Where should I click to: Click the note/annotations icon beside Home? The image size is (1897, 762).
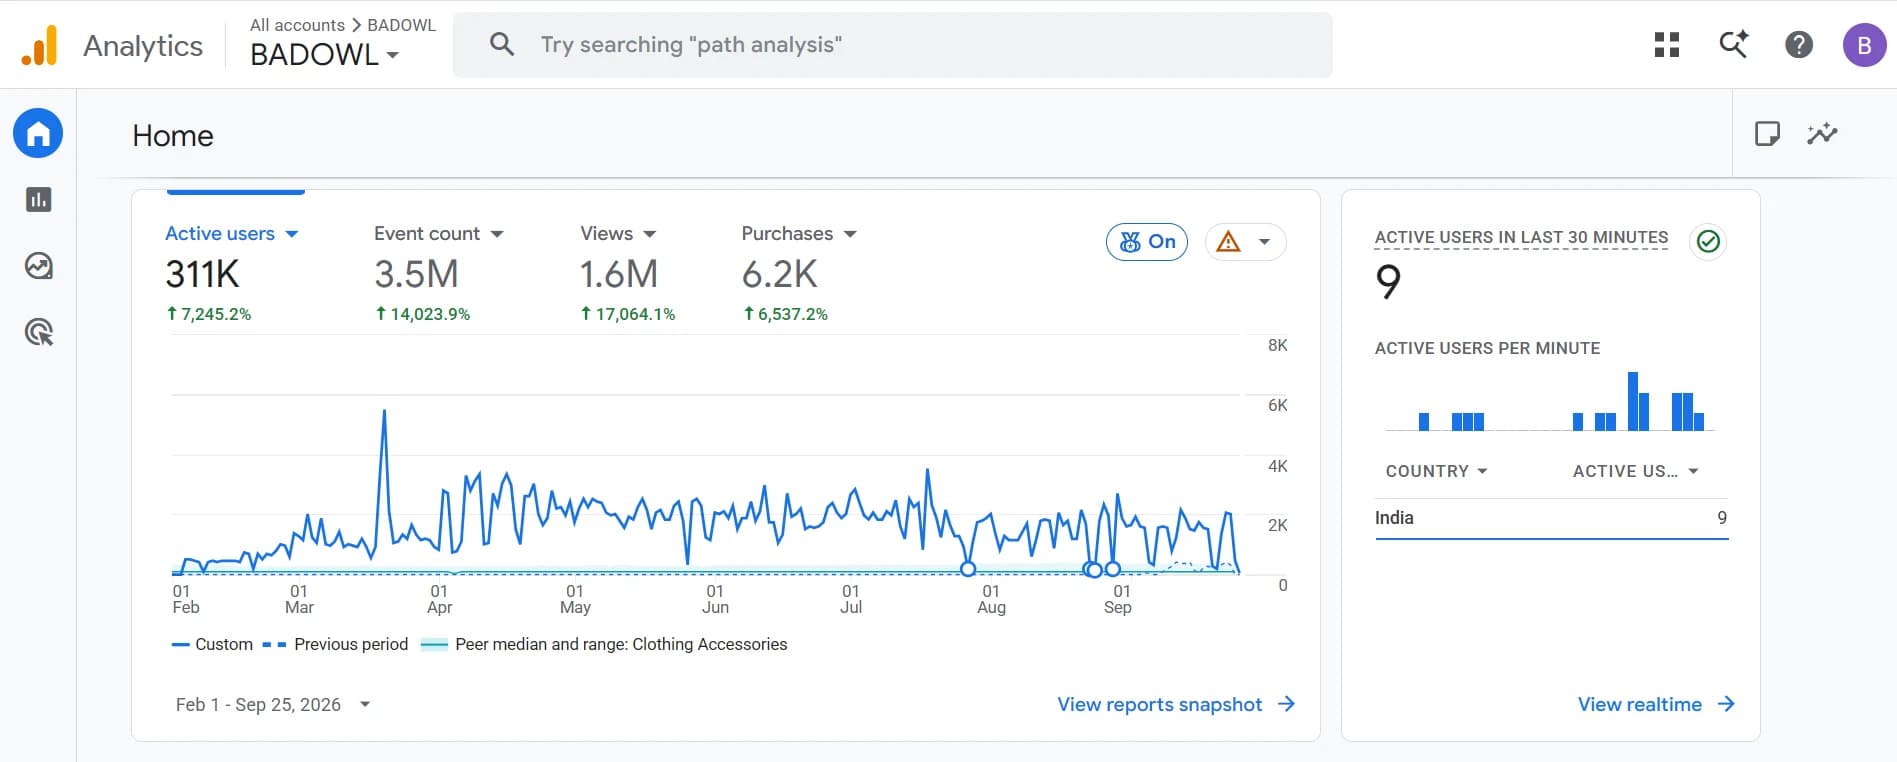1767,133
